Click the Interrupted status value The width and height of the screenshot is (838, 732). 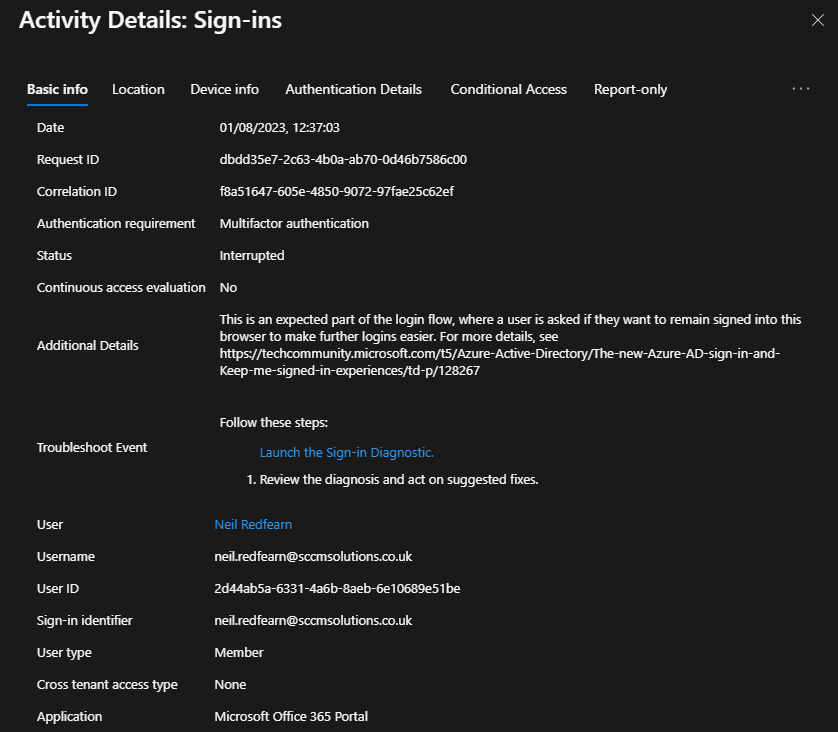coord(252,255)
